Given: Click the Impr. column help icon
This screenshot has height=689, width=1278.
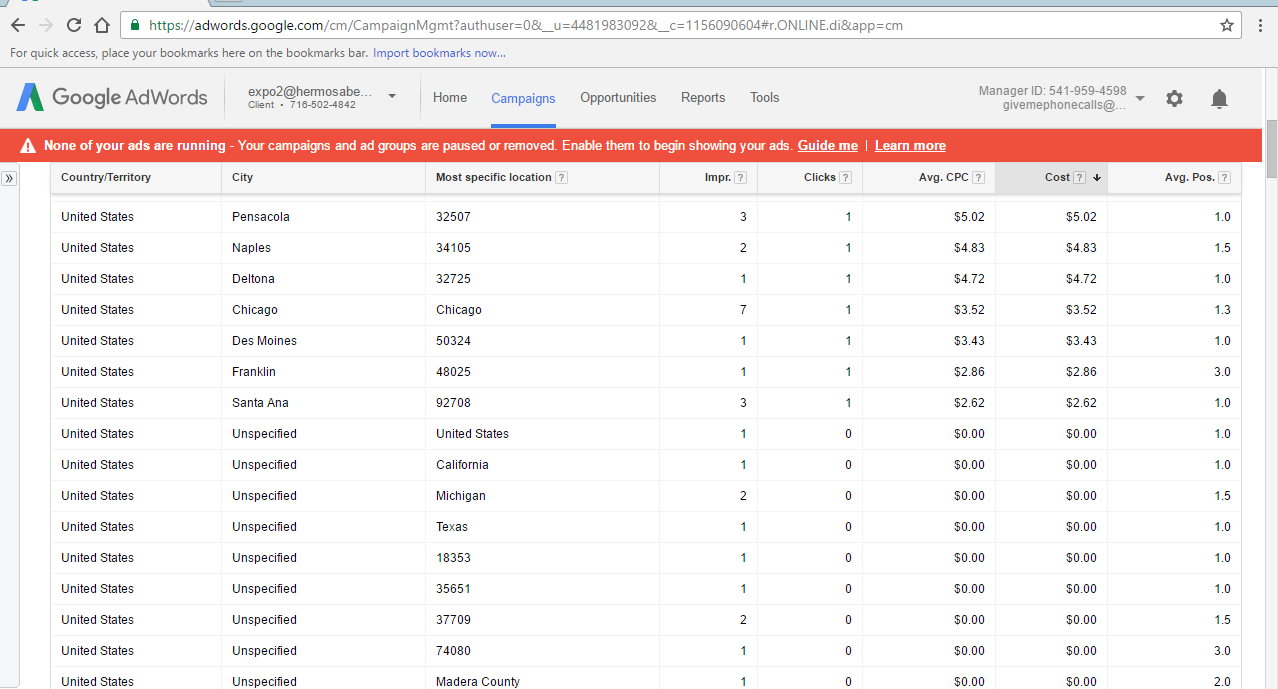Looking at the screenshot, I should point(740,178).
